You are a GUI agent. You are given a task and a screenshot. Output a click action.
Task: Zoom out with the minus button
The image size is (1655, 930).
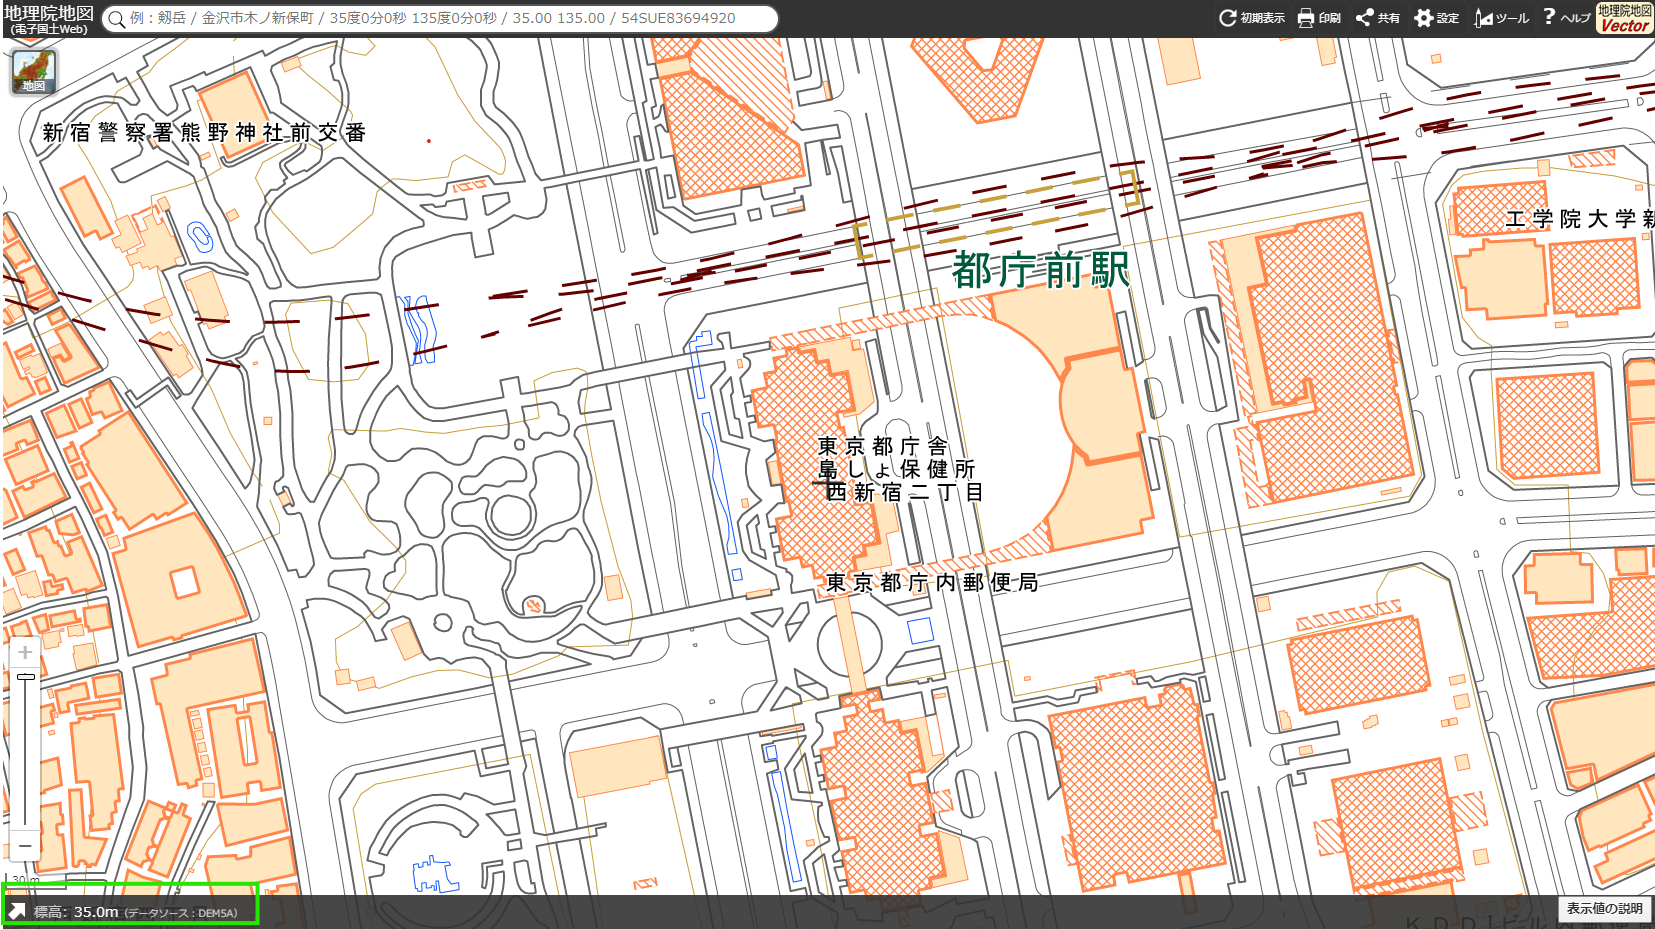pyautogui.click(x=25, y=845)
